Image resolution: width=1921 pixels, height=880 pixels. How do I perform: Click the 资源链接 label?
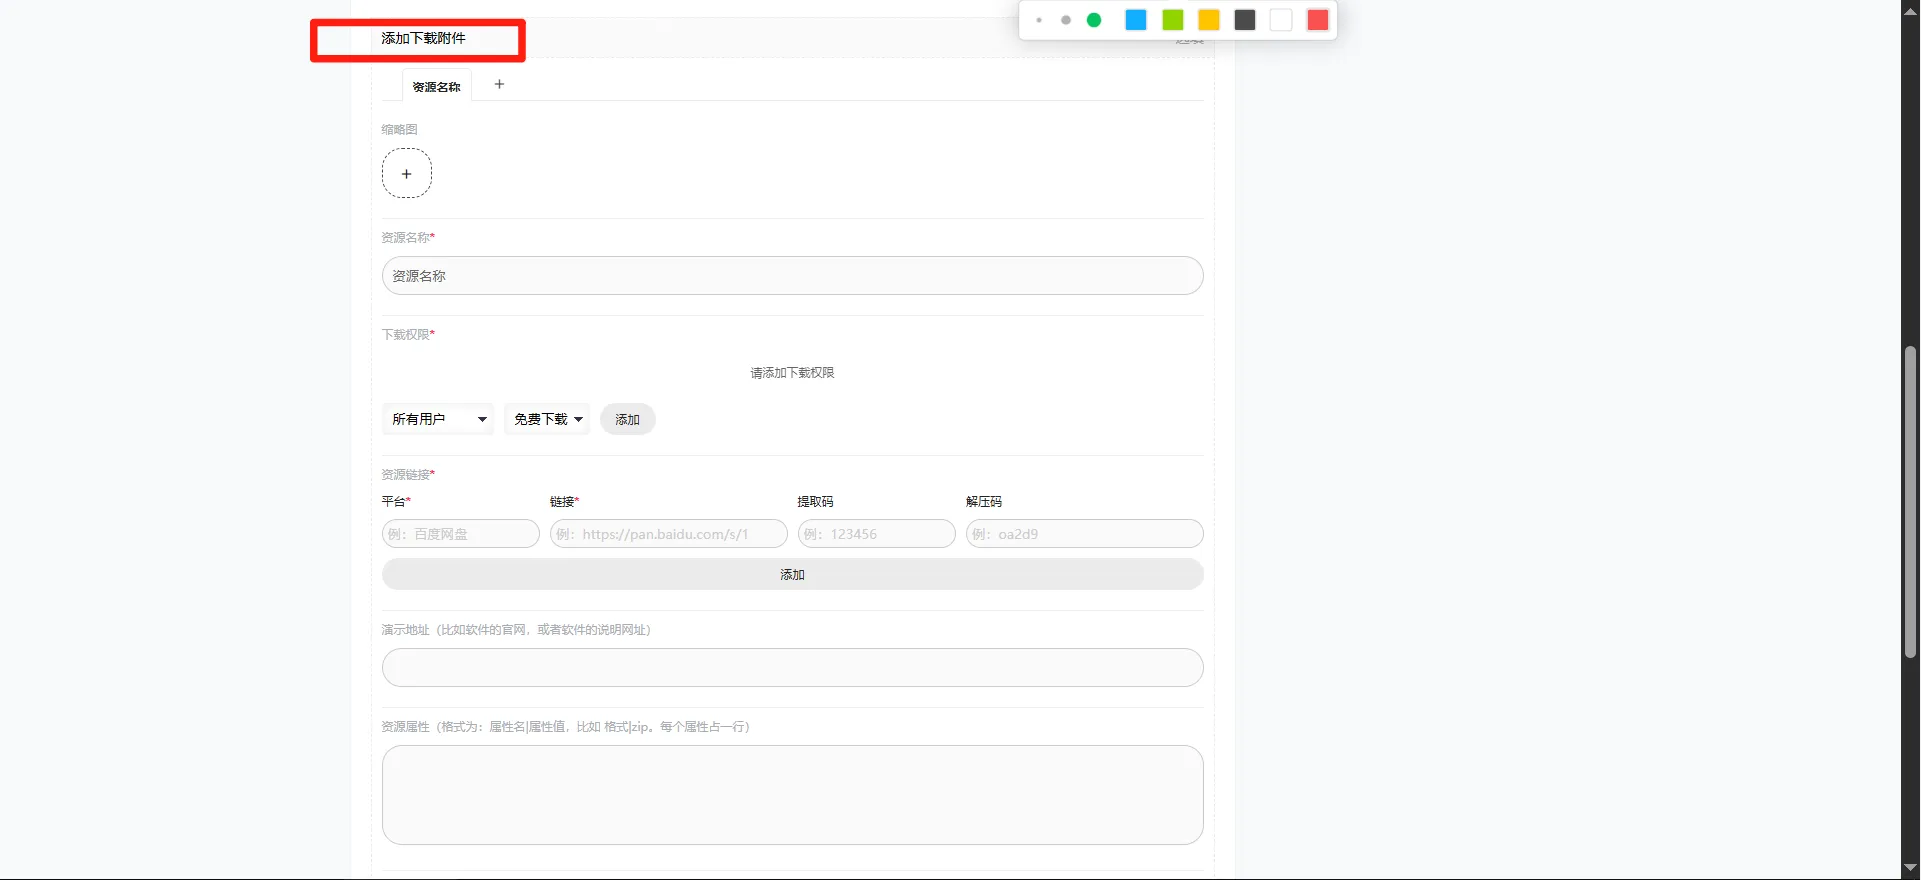point(407,475)
